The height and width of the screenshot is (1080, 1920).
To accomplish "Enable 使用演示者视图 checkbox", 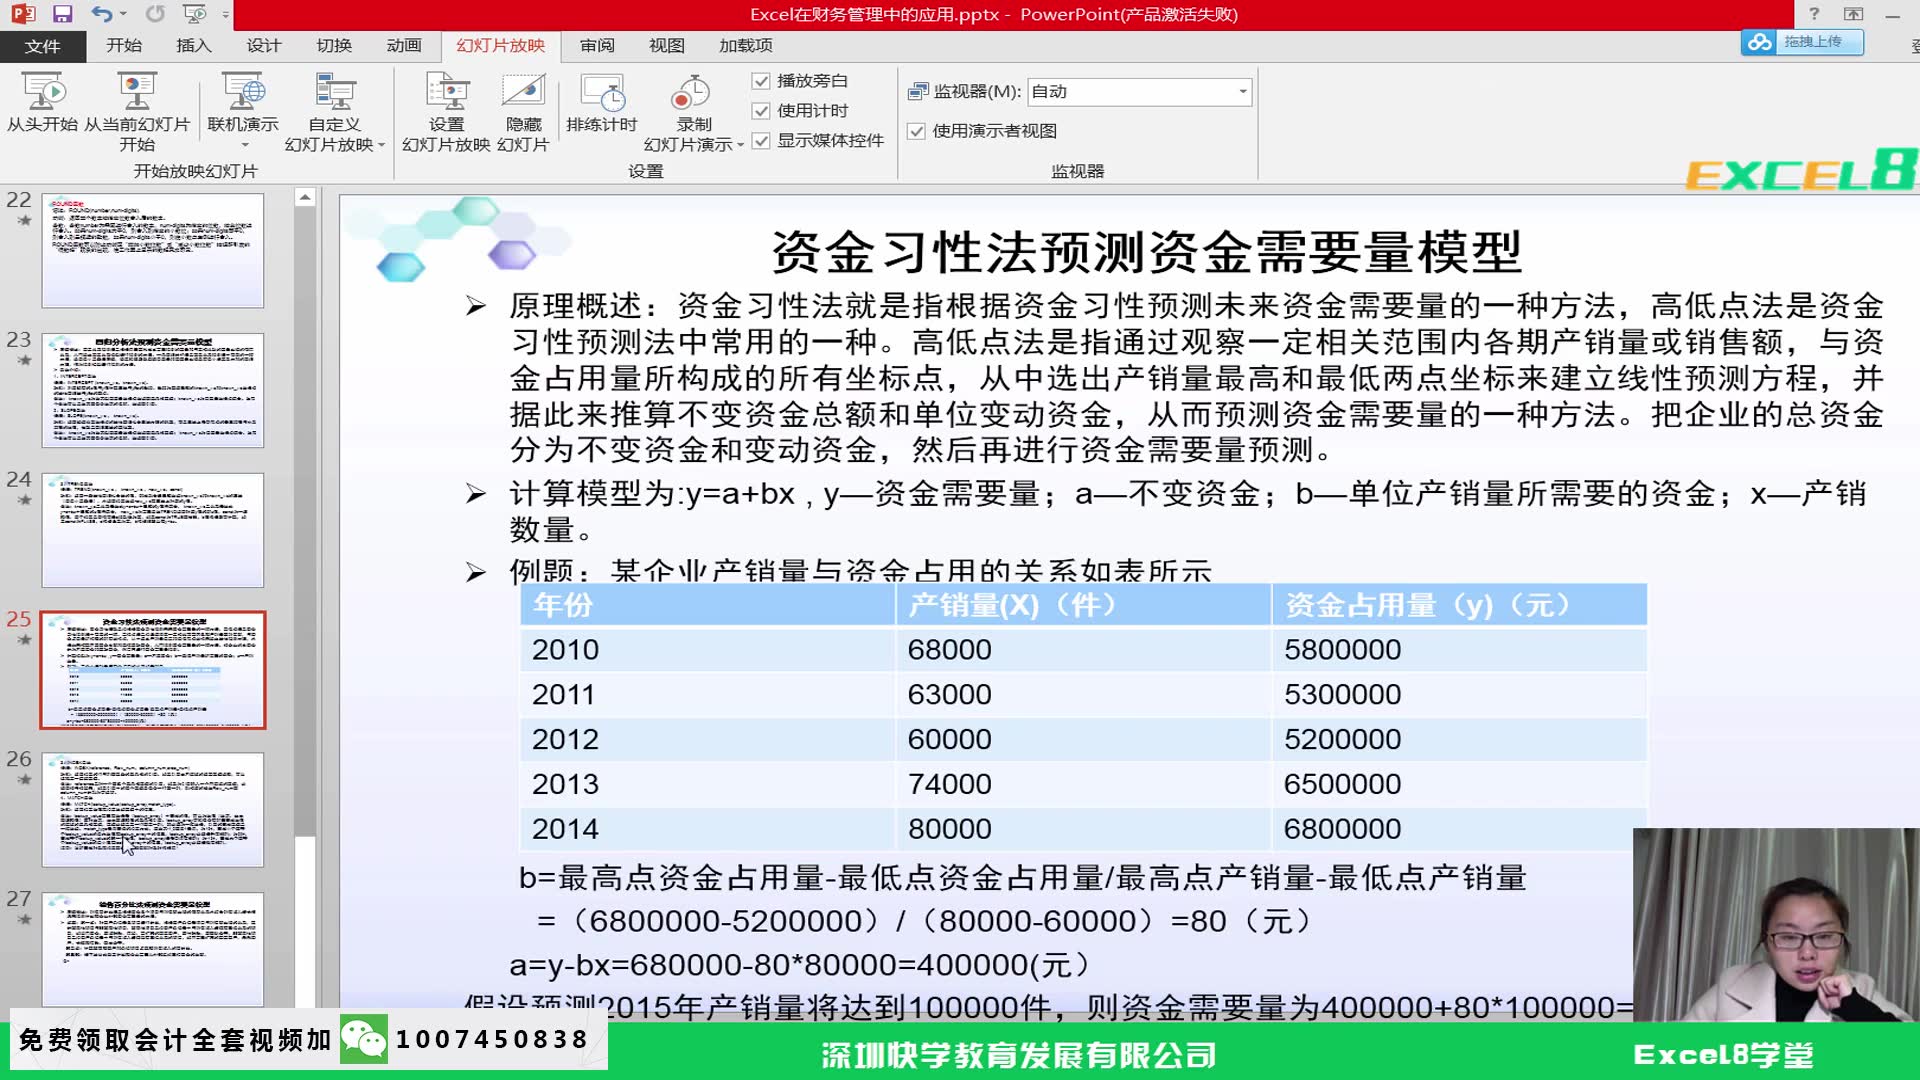I will pos(916,130).
